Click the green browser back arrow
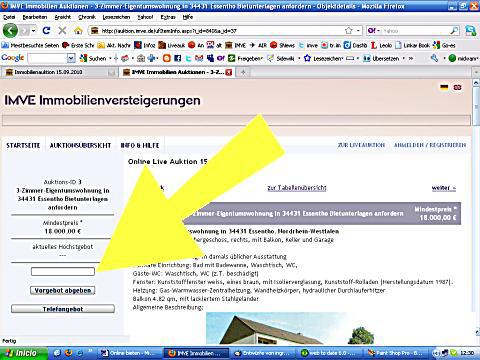 (10, 31)
